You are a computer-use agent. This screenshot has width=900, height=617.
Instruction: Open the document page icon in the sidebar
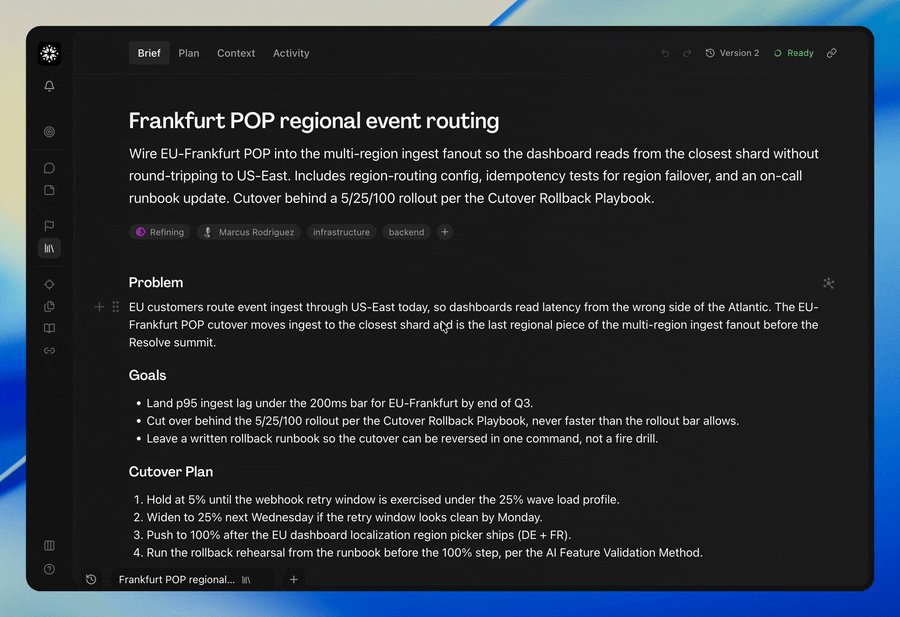(49, 190)
